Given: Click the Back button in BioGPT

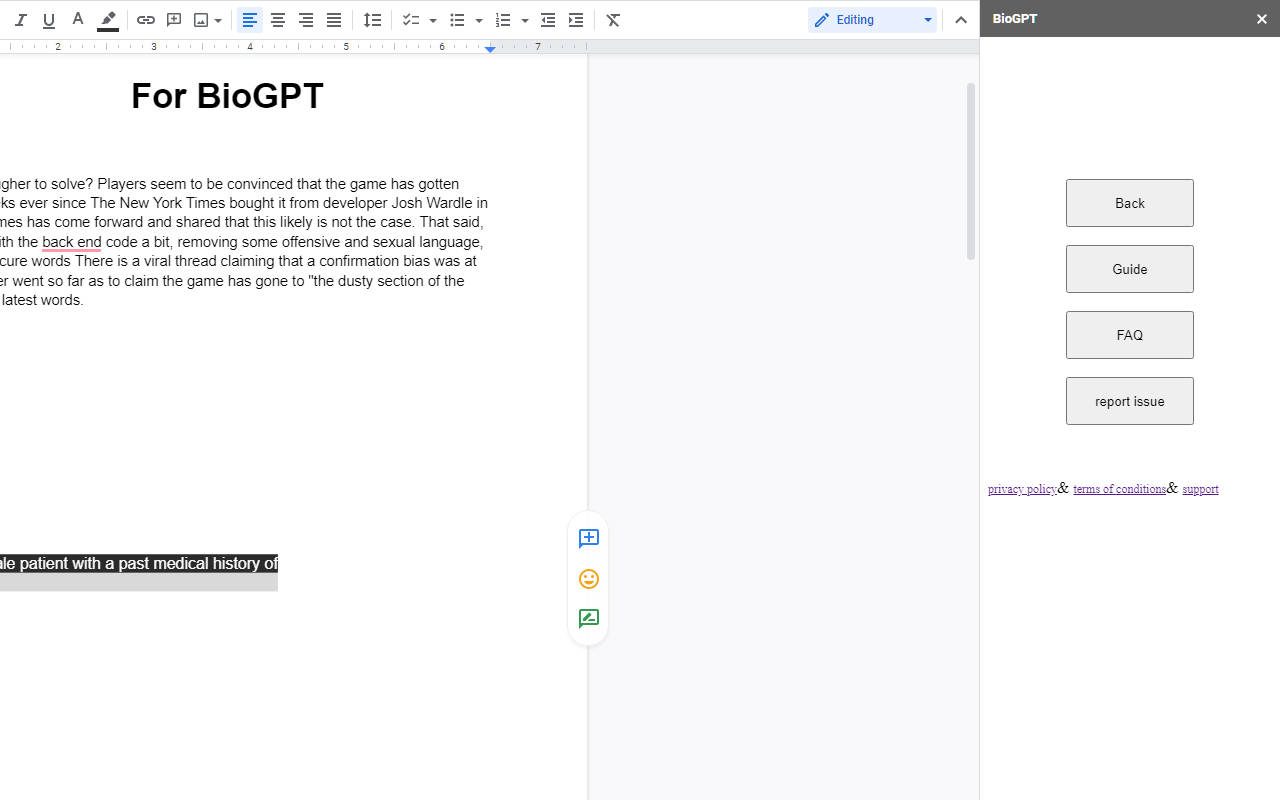Looking at the screenshot, I should [x=1130, y=203].
